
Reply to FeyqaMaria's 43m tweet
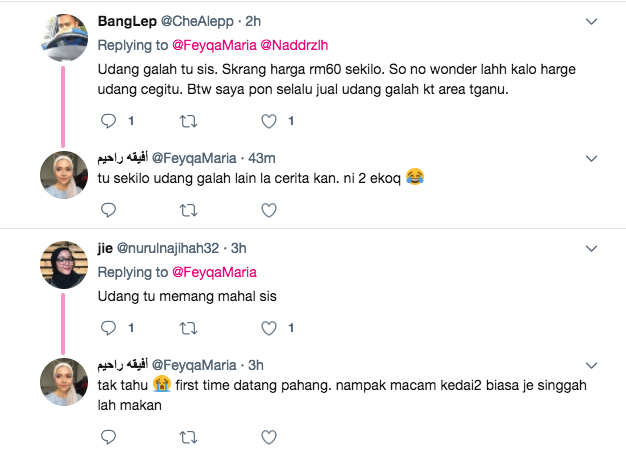(111, 210)
